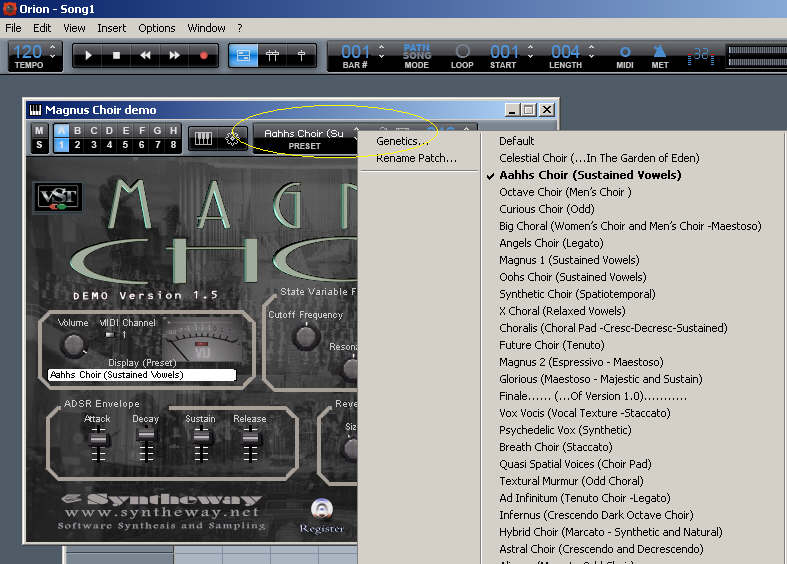
Task: Select Angels Choir (Legato) preset
Action: [551, 243]
